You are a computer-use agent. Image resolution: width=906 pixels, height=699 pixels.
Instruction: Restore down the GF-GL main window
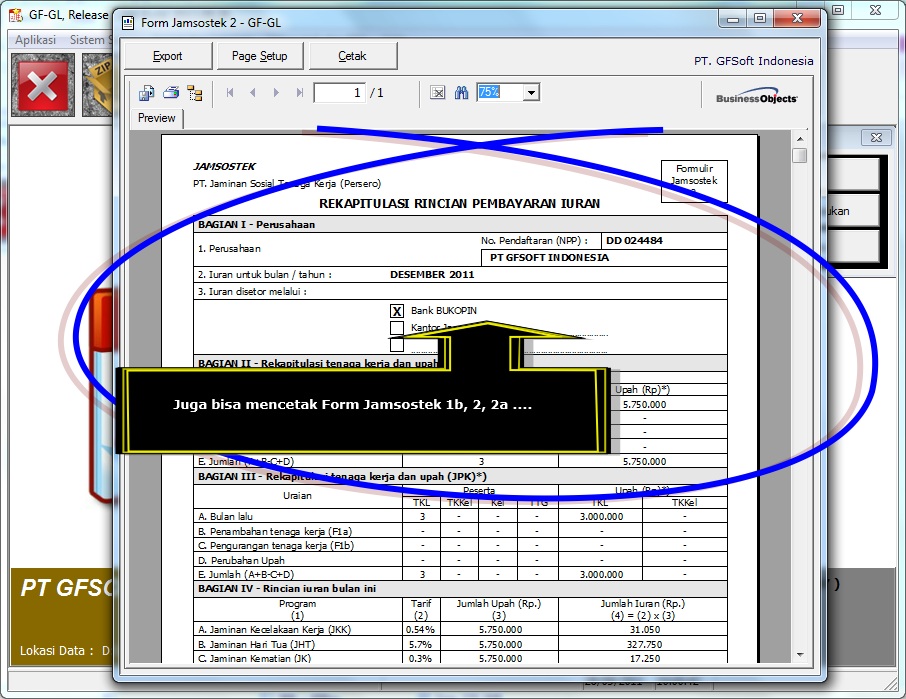(x=838, y=10)
